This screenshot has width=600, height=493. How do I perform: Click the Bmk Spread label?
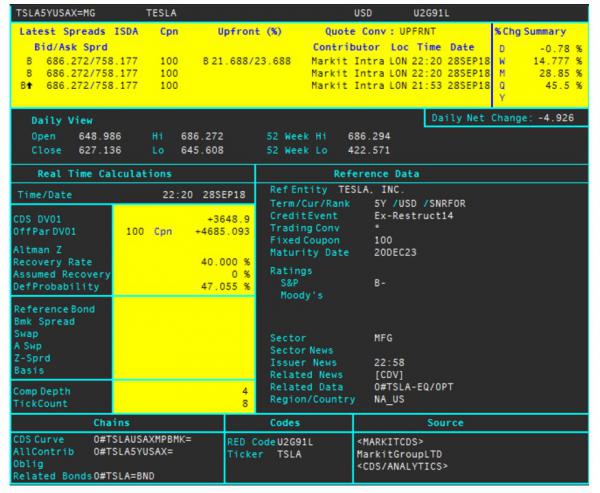[x=44, y=321]
